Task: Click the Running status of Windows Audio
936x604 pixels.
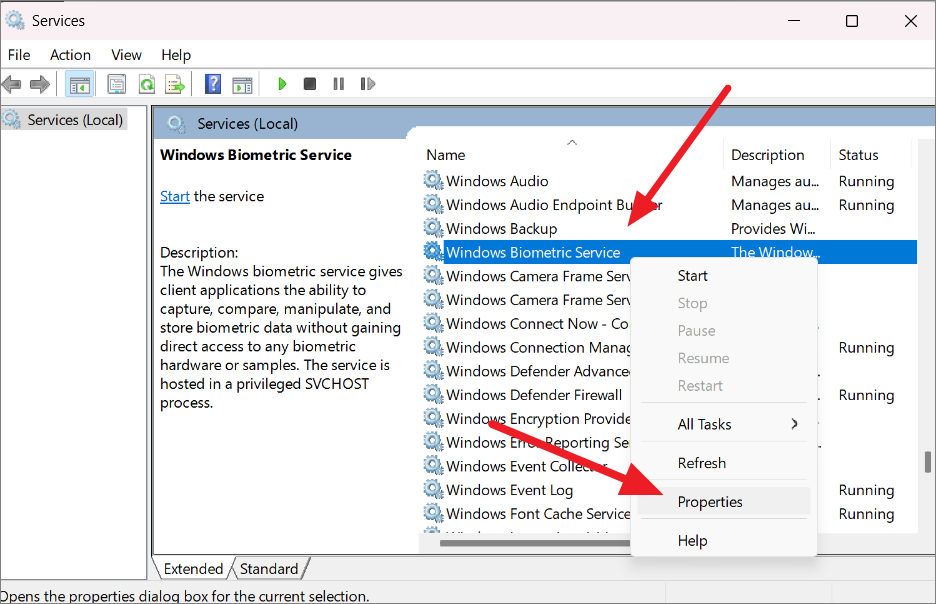Action: pyautogui.click(x=866, y=181)
